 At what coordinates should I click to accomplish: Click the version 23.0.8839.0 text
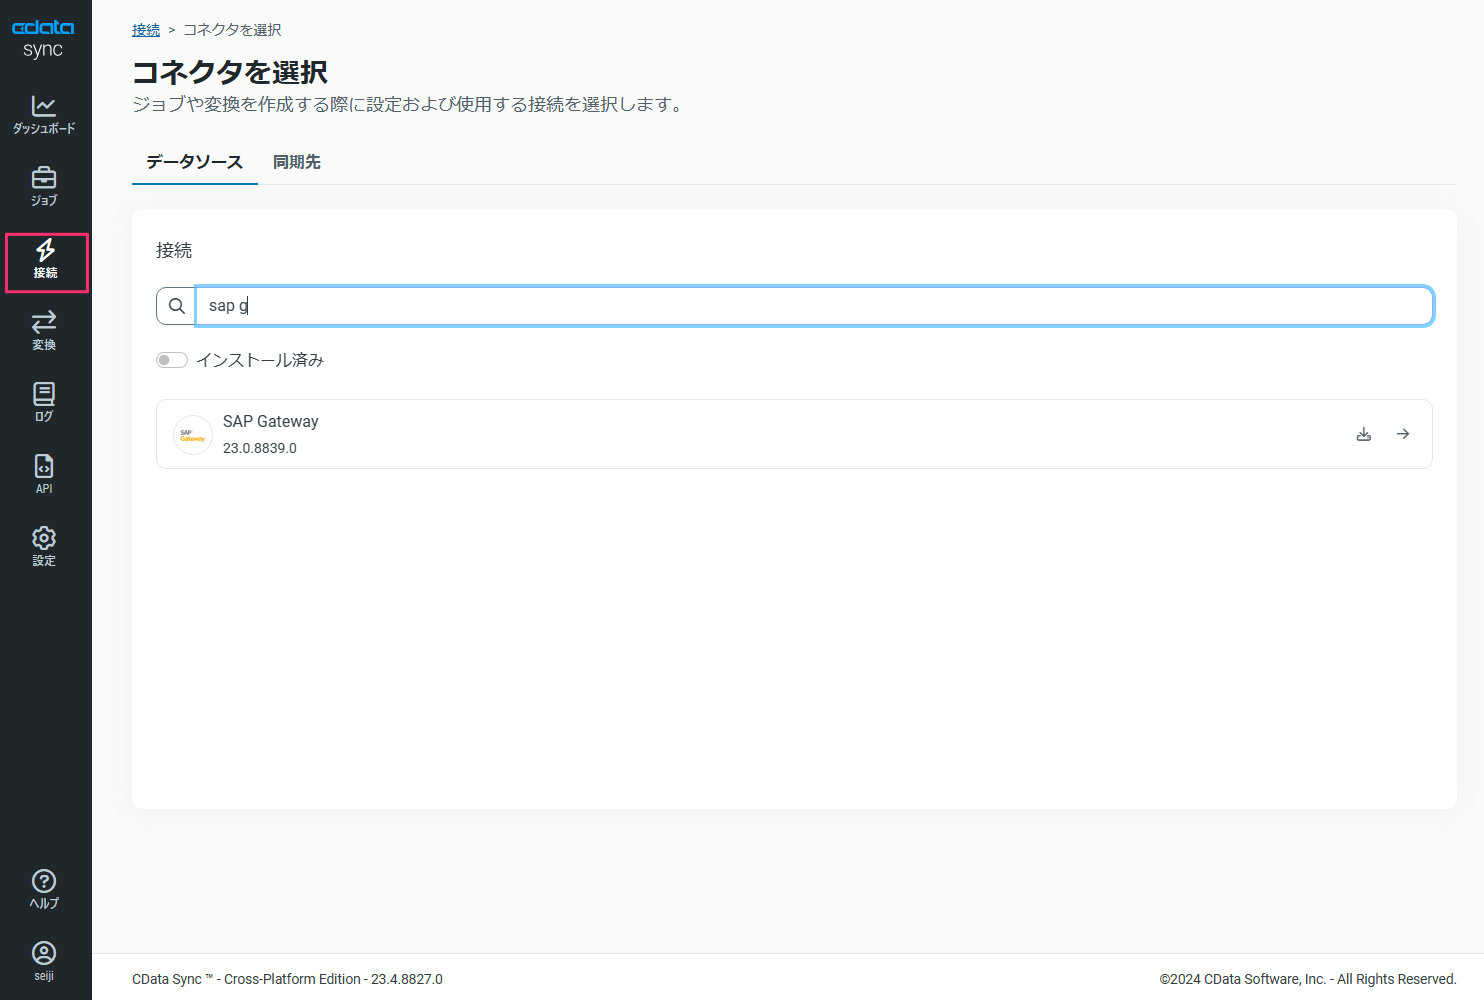click(x=260, y=448)
